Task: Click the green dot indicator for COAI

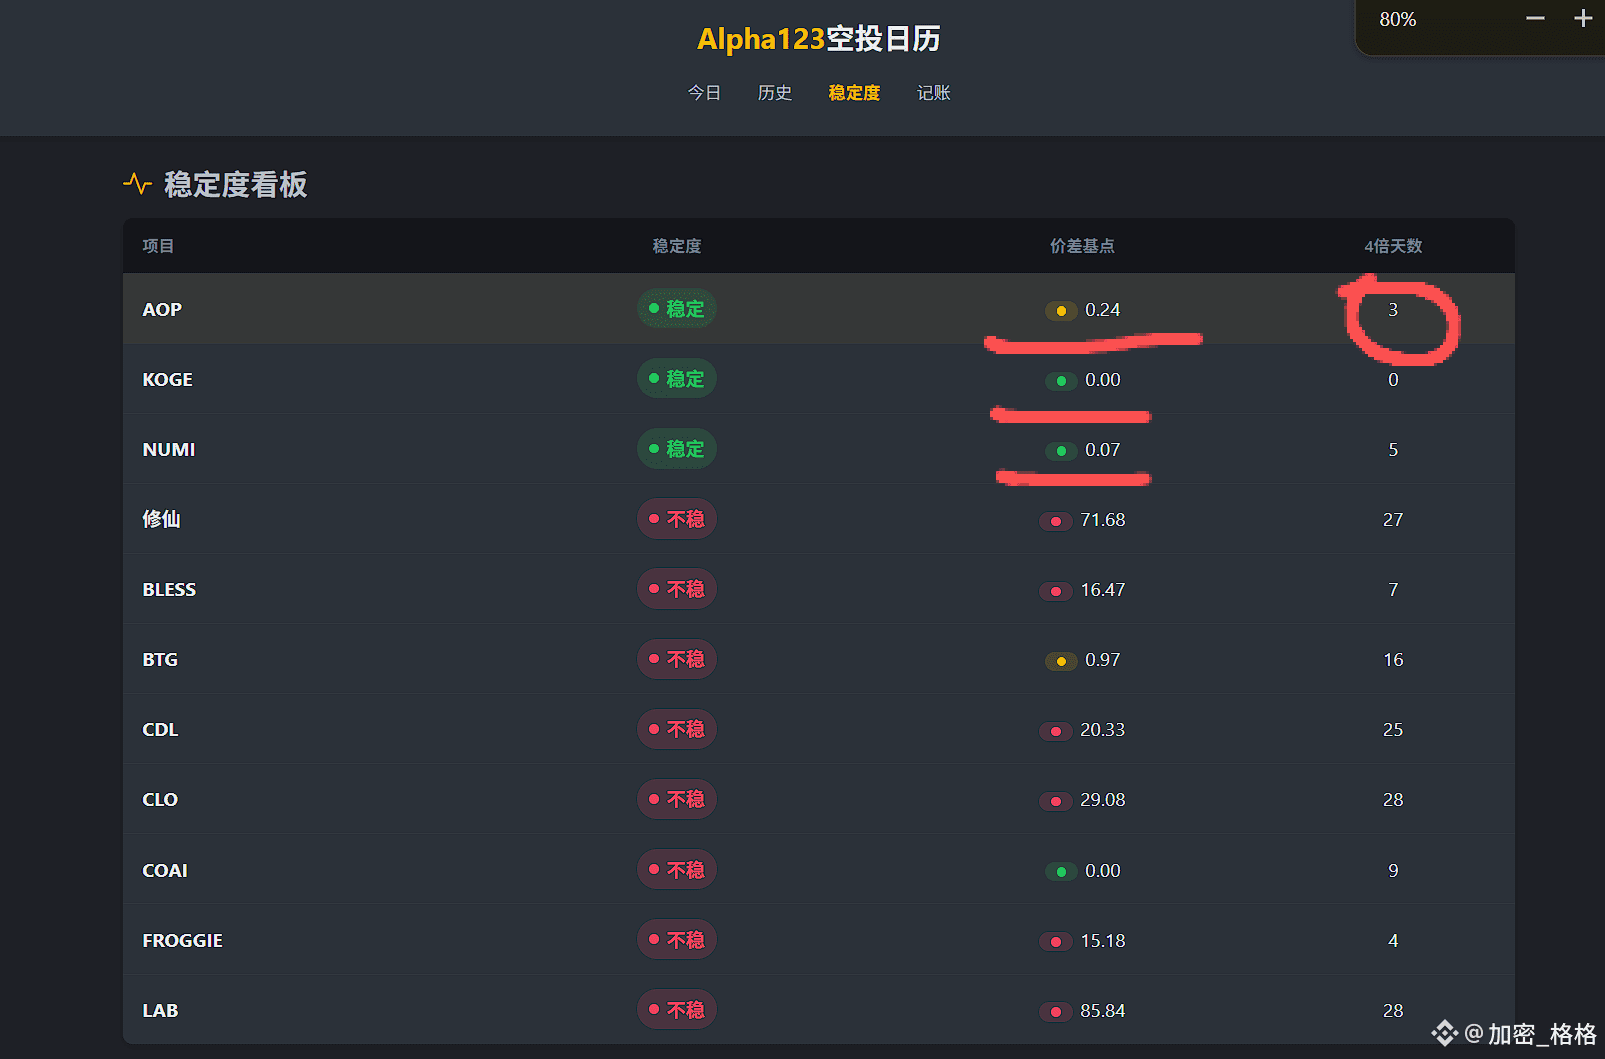Action: tap(1061, 872)
